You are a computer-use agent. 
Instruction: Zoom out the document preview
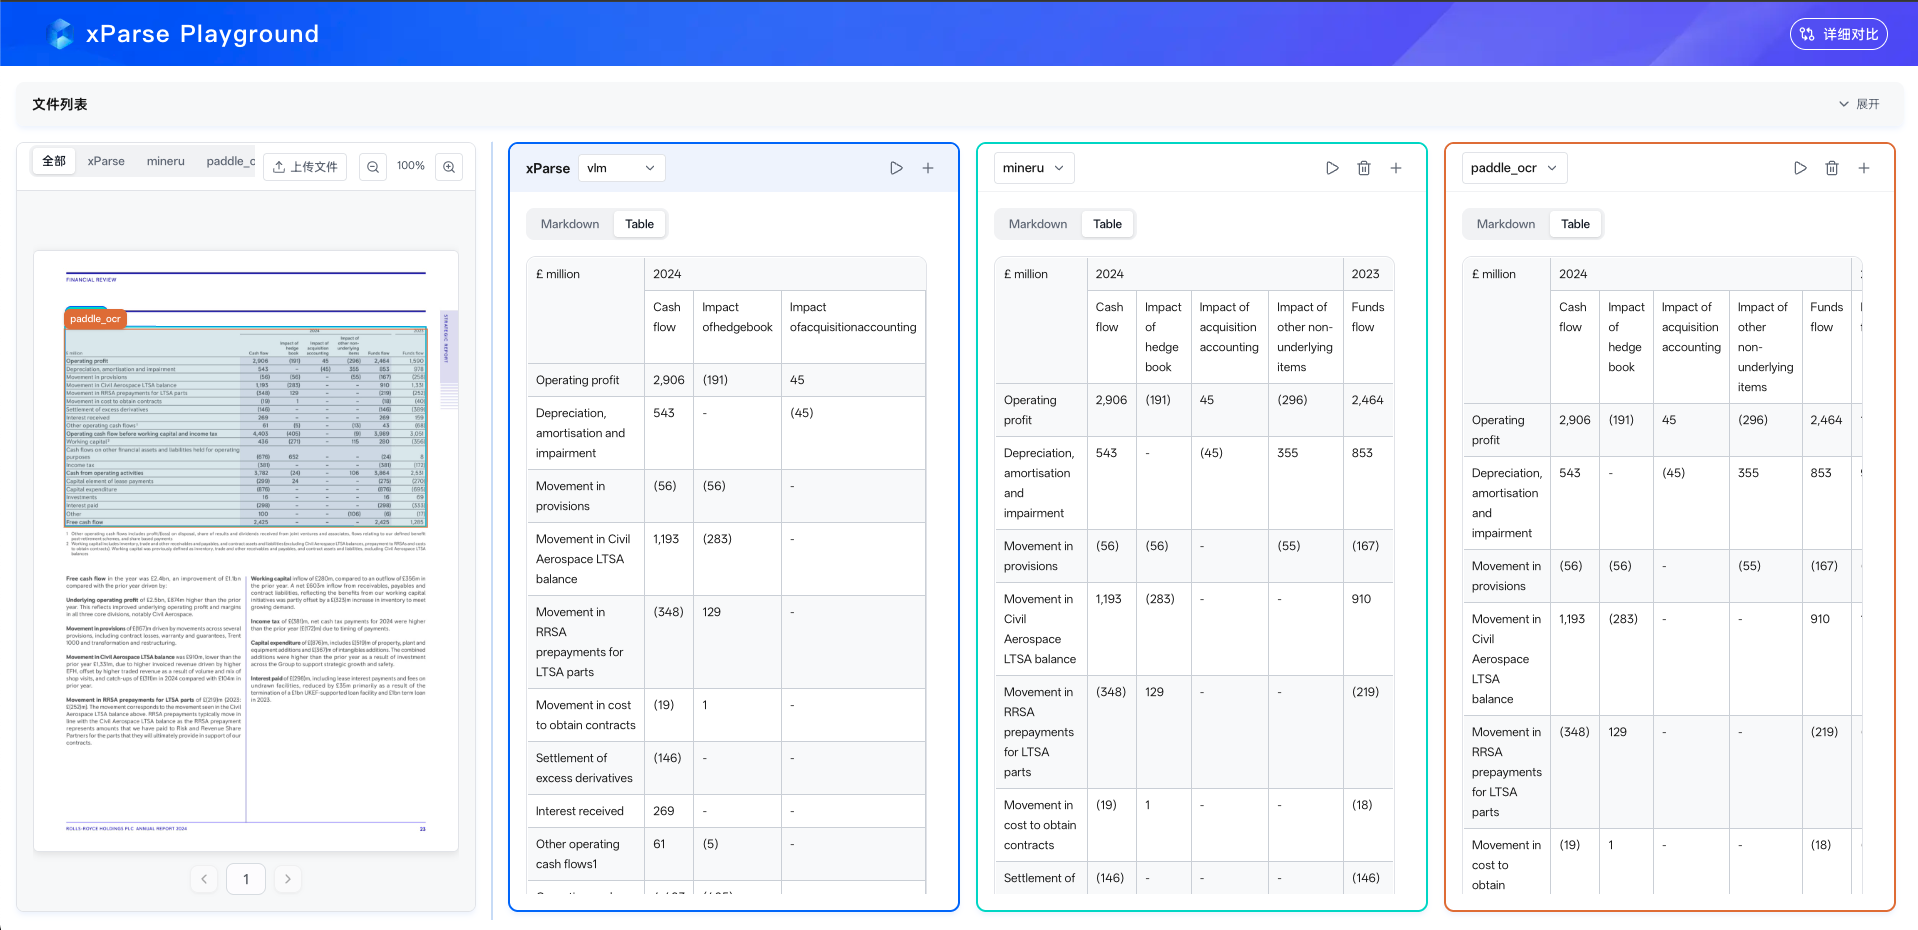tap(373, 167)
